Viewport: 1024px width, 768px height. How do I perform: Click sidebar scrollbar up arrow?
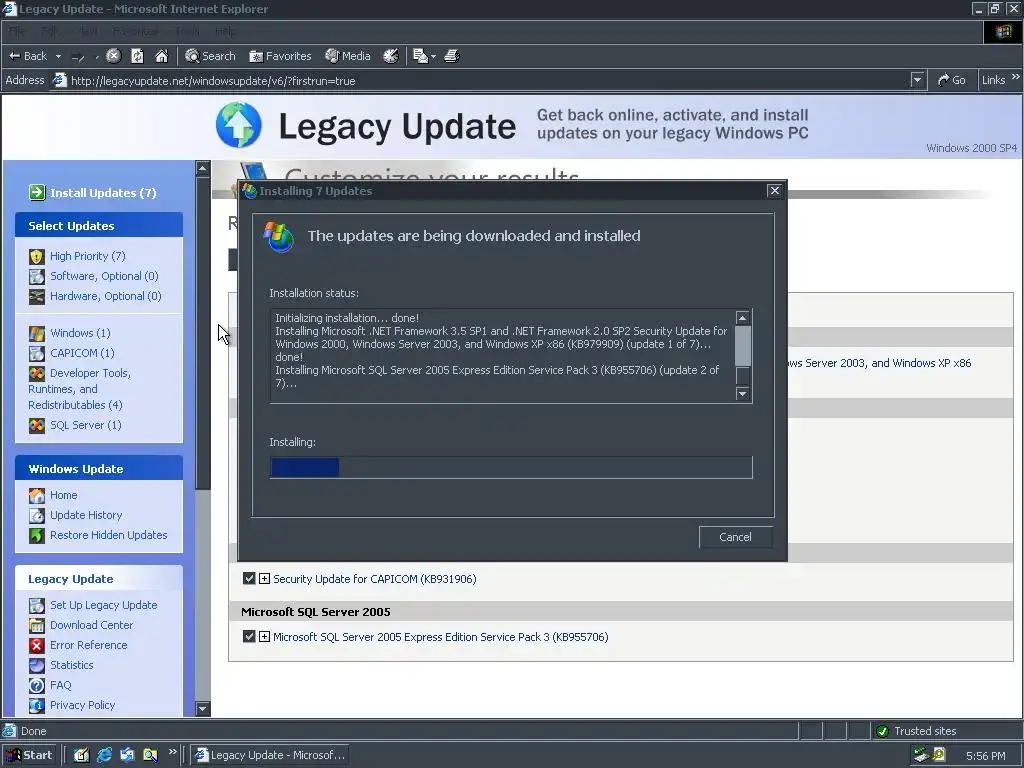click(x=202, y=168)
